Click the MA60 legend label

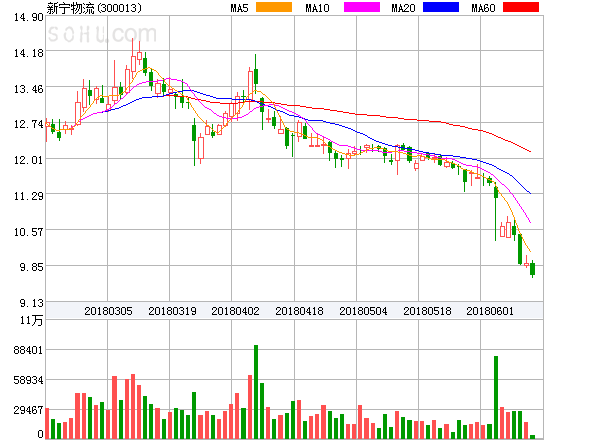tap(483, 8)
